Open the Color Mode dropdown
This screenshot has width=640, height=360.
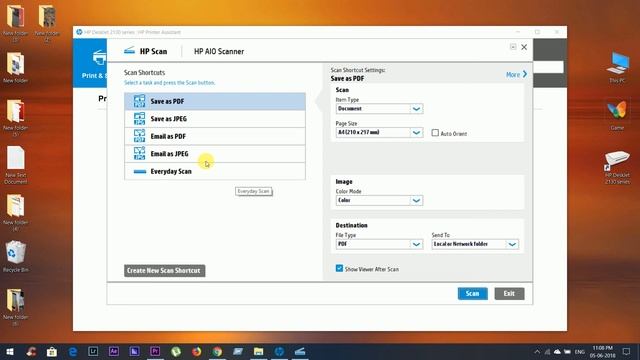379,200
